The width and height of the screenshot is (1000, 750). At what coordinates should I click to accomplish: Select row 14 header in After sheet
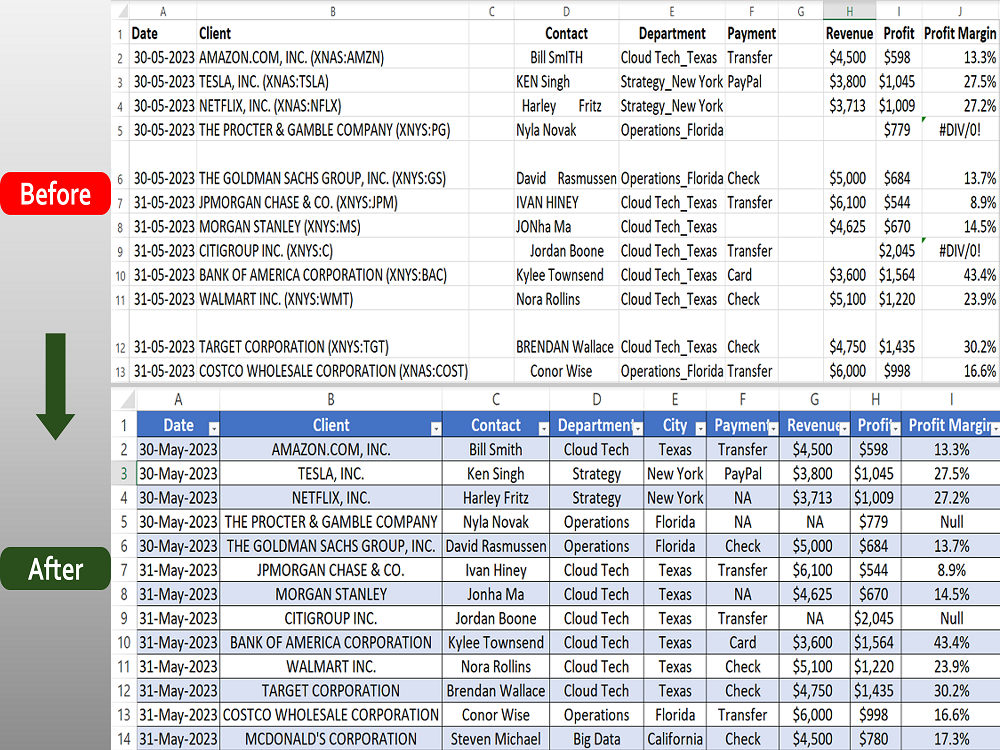click(124, 739)
